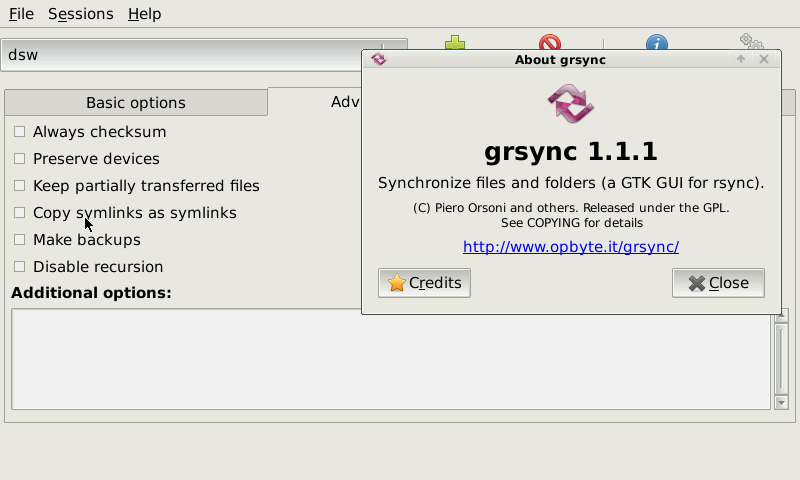This screenshot has height=480, width=800.
Task: Click the red Delete session icon
Action: (549, 42)
